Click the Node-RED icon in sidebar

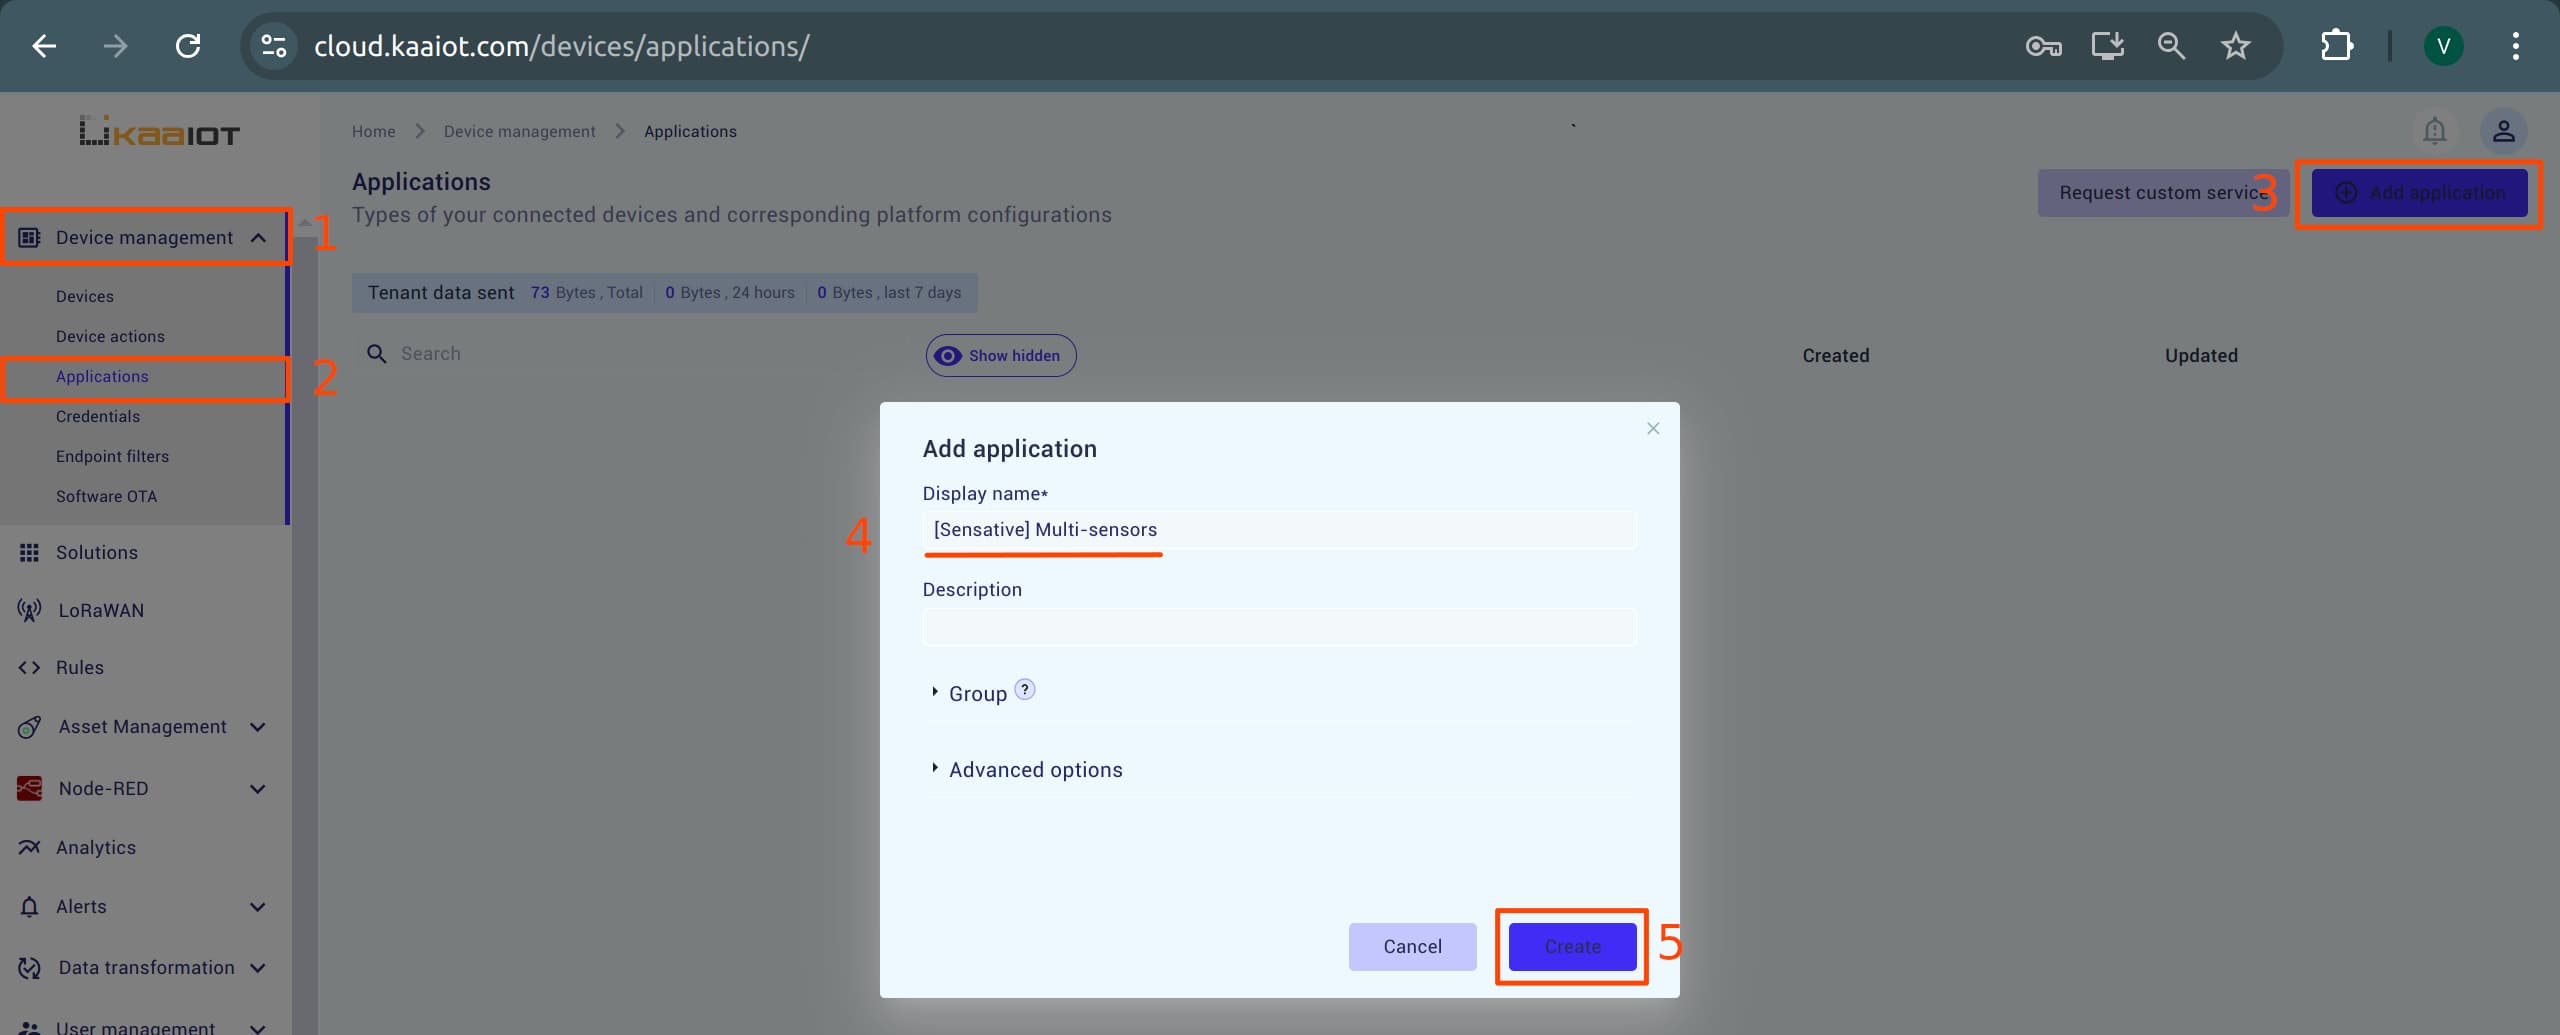pyautogui.click(x=29, y=787)
